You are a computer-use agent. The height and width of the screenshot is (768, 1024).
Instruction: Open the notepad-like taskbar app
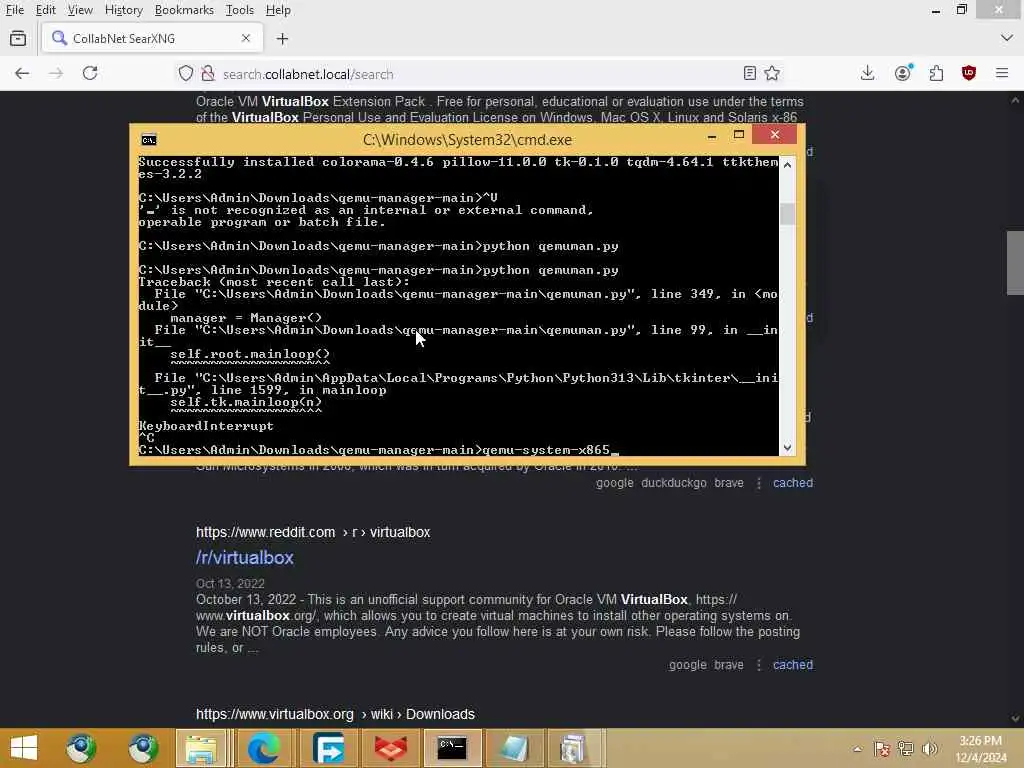click(x=514, y=748)
